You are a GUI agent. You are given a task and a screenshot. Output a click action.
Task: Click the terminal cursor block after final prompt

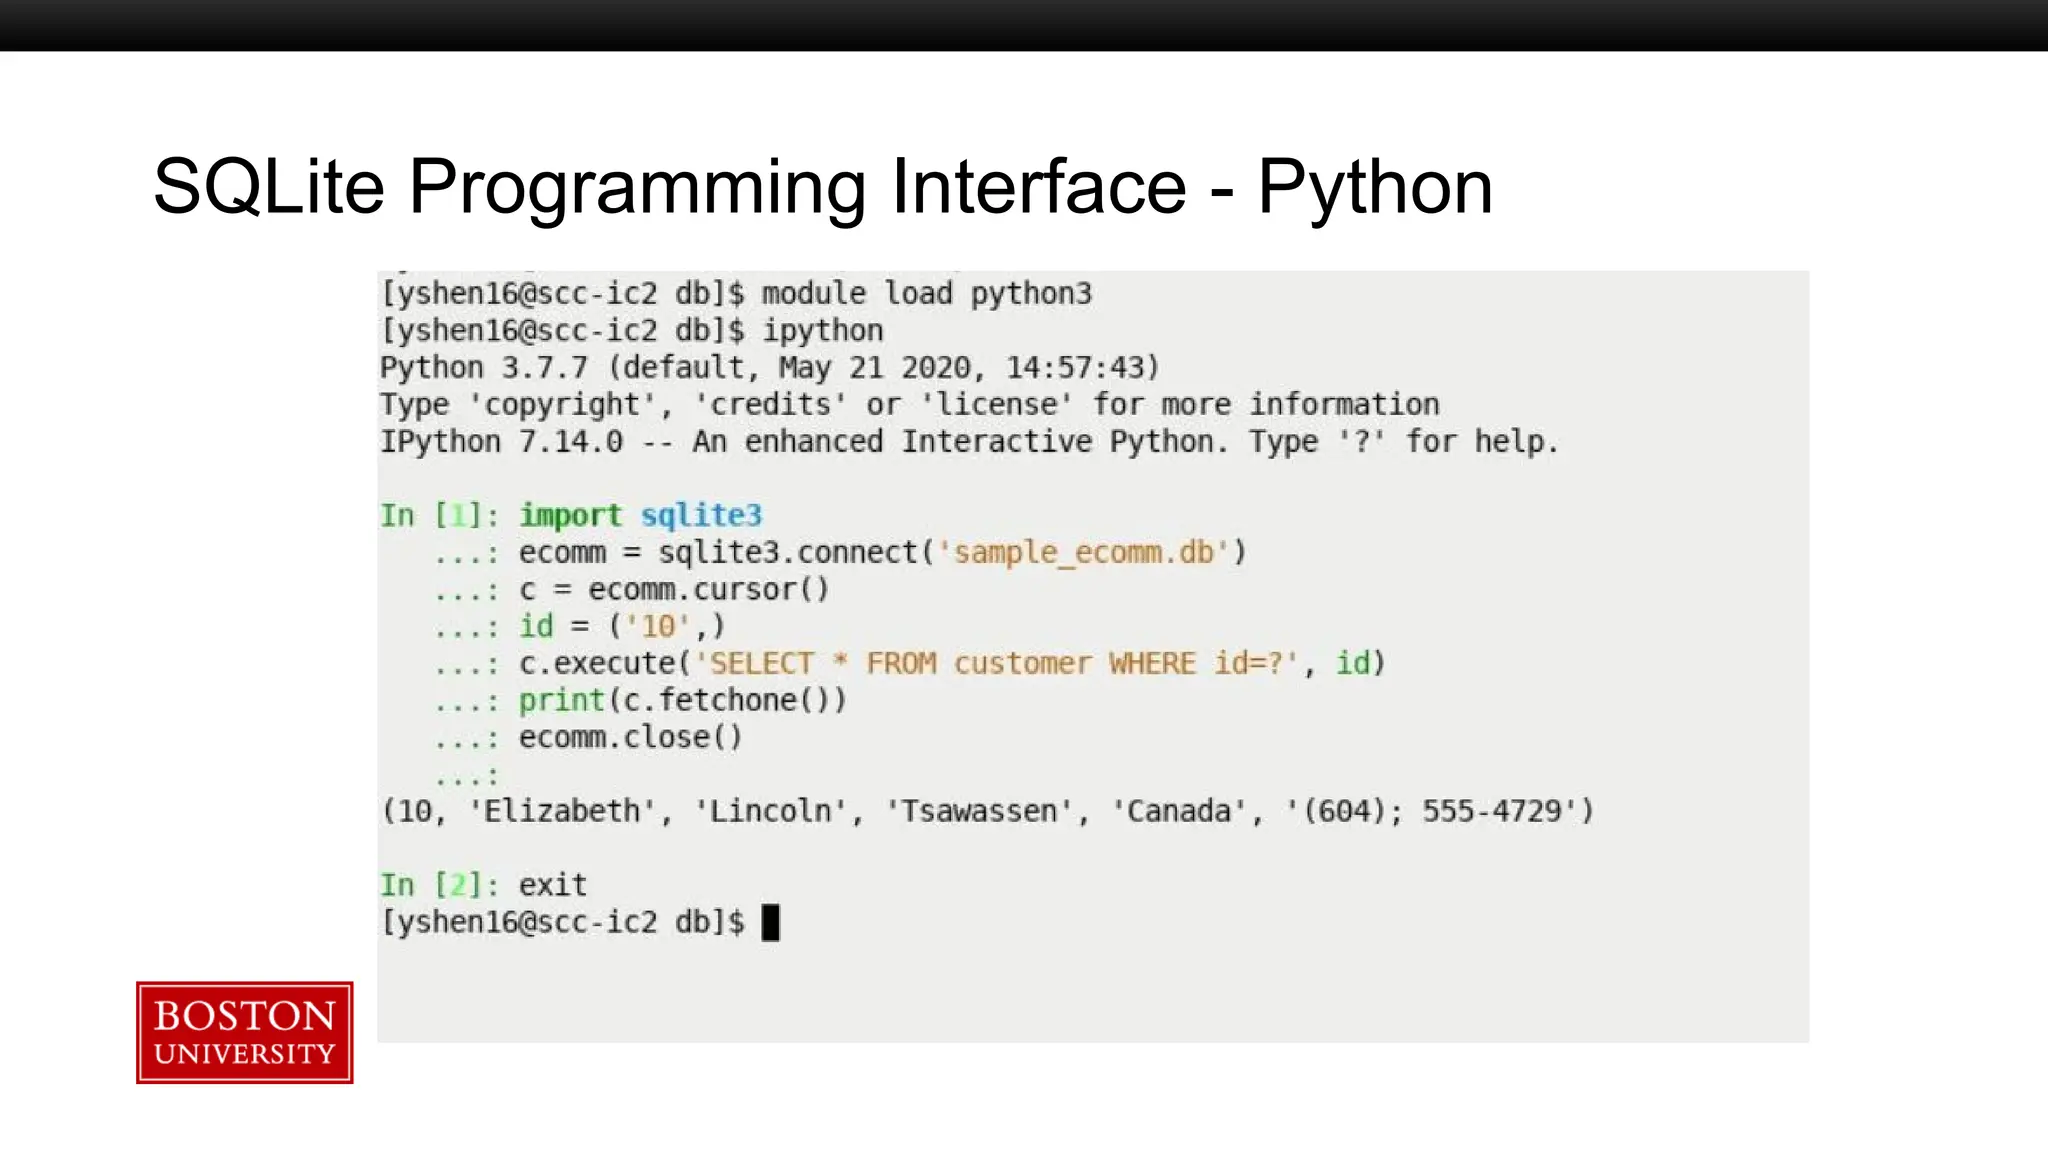click(x=770, y=922)
